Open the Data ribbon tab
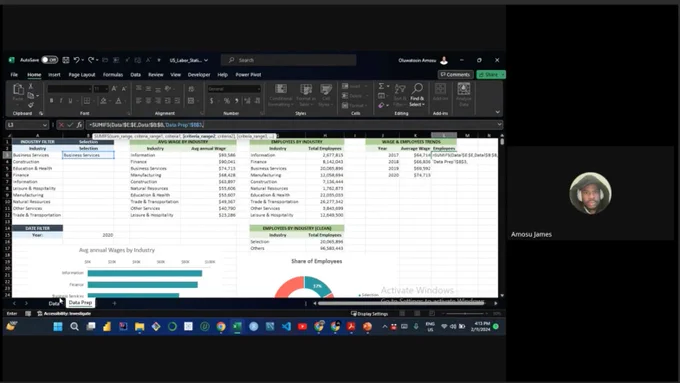680x383 pixels. (135, 75)
